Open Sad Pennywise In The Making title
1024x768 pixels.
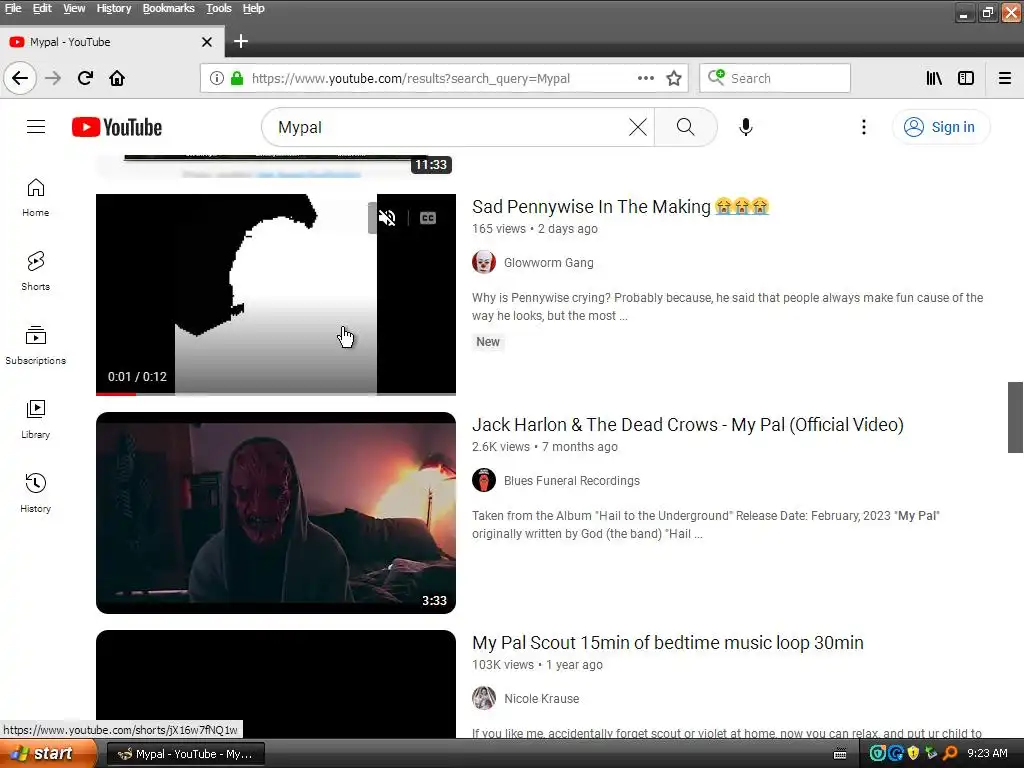(x=620, y=207)
